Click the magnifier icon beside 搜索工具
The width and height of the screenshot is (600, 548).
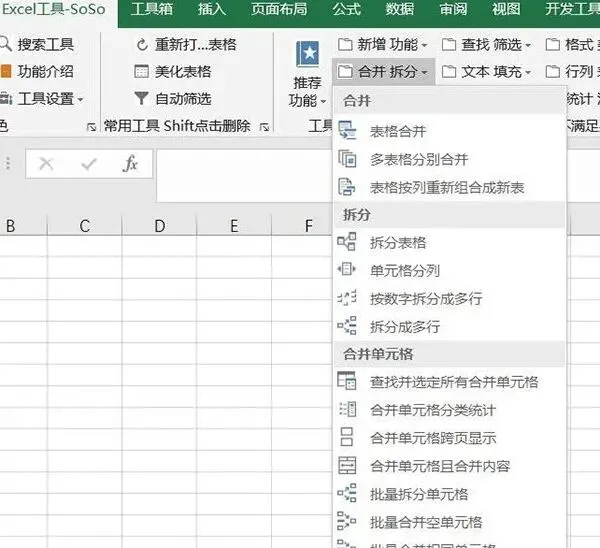[6, 44]
